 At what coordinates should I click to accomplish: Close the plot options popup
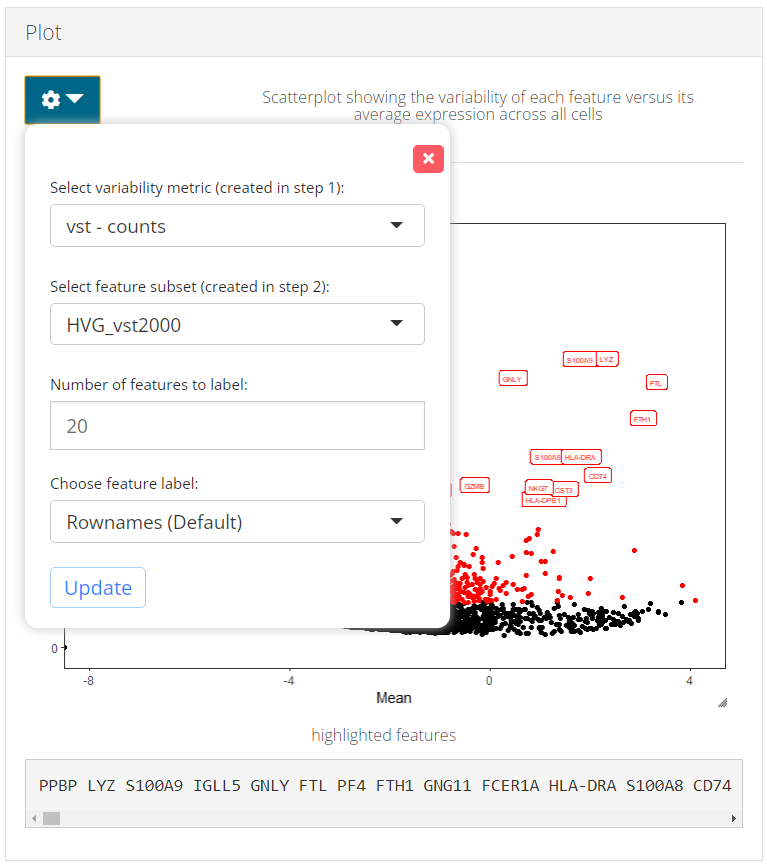[428, 158]
